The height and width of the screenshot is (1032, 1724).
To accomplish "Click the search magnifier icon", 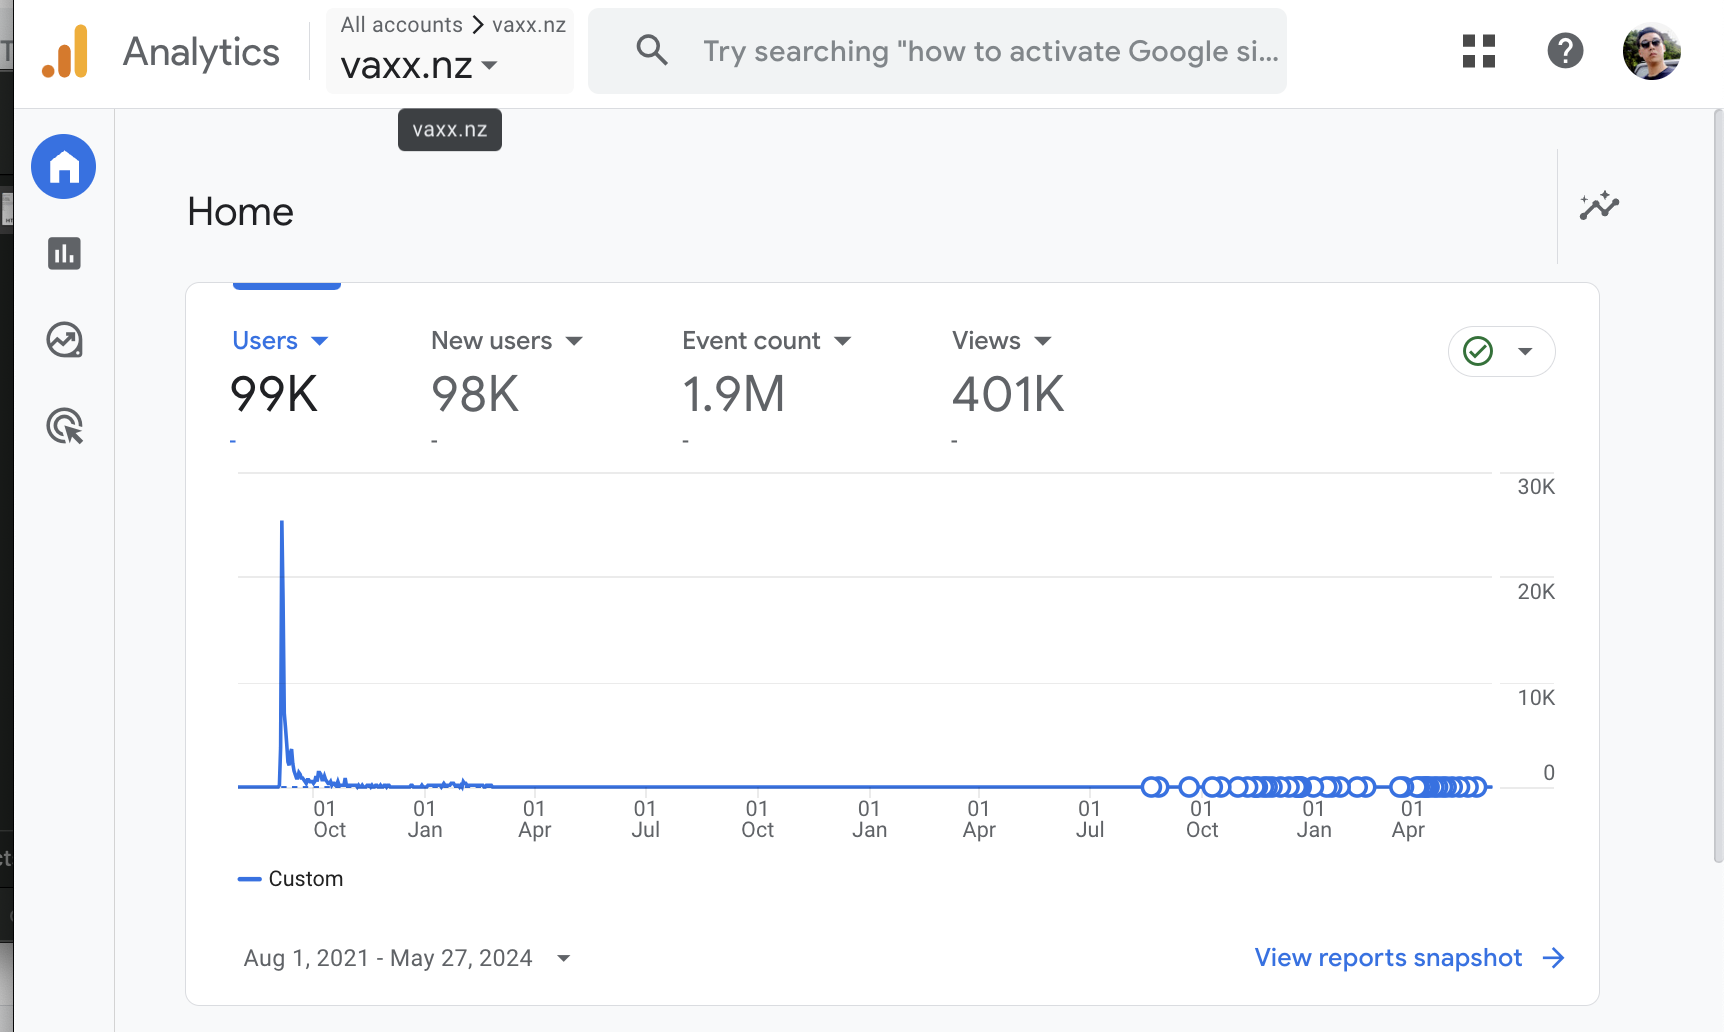I will [652, 50].
